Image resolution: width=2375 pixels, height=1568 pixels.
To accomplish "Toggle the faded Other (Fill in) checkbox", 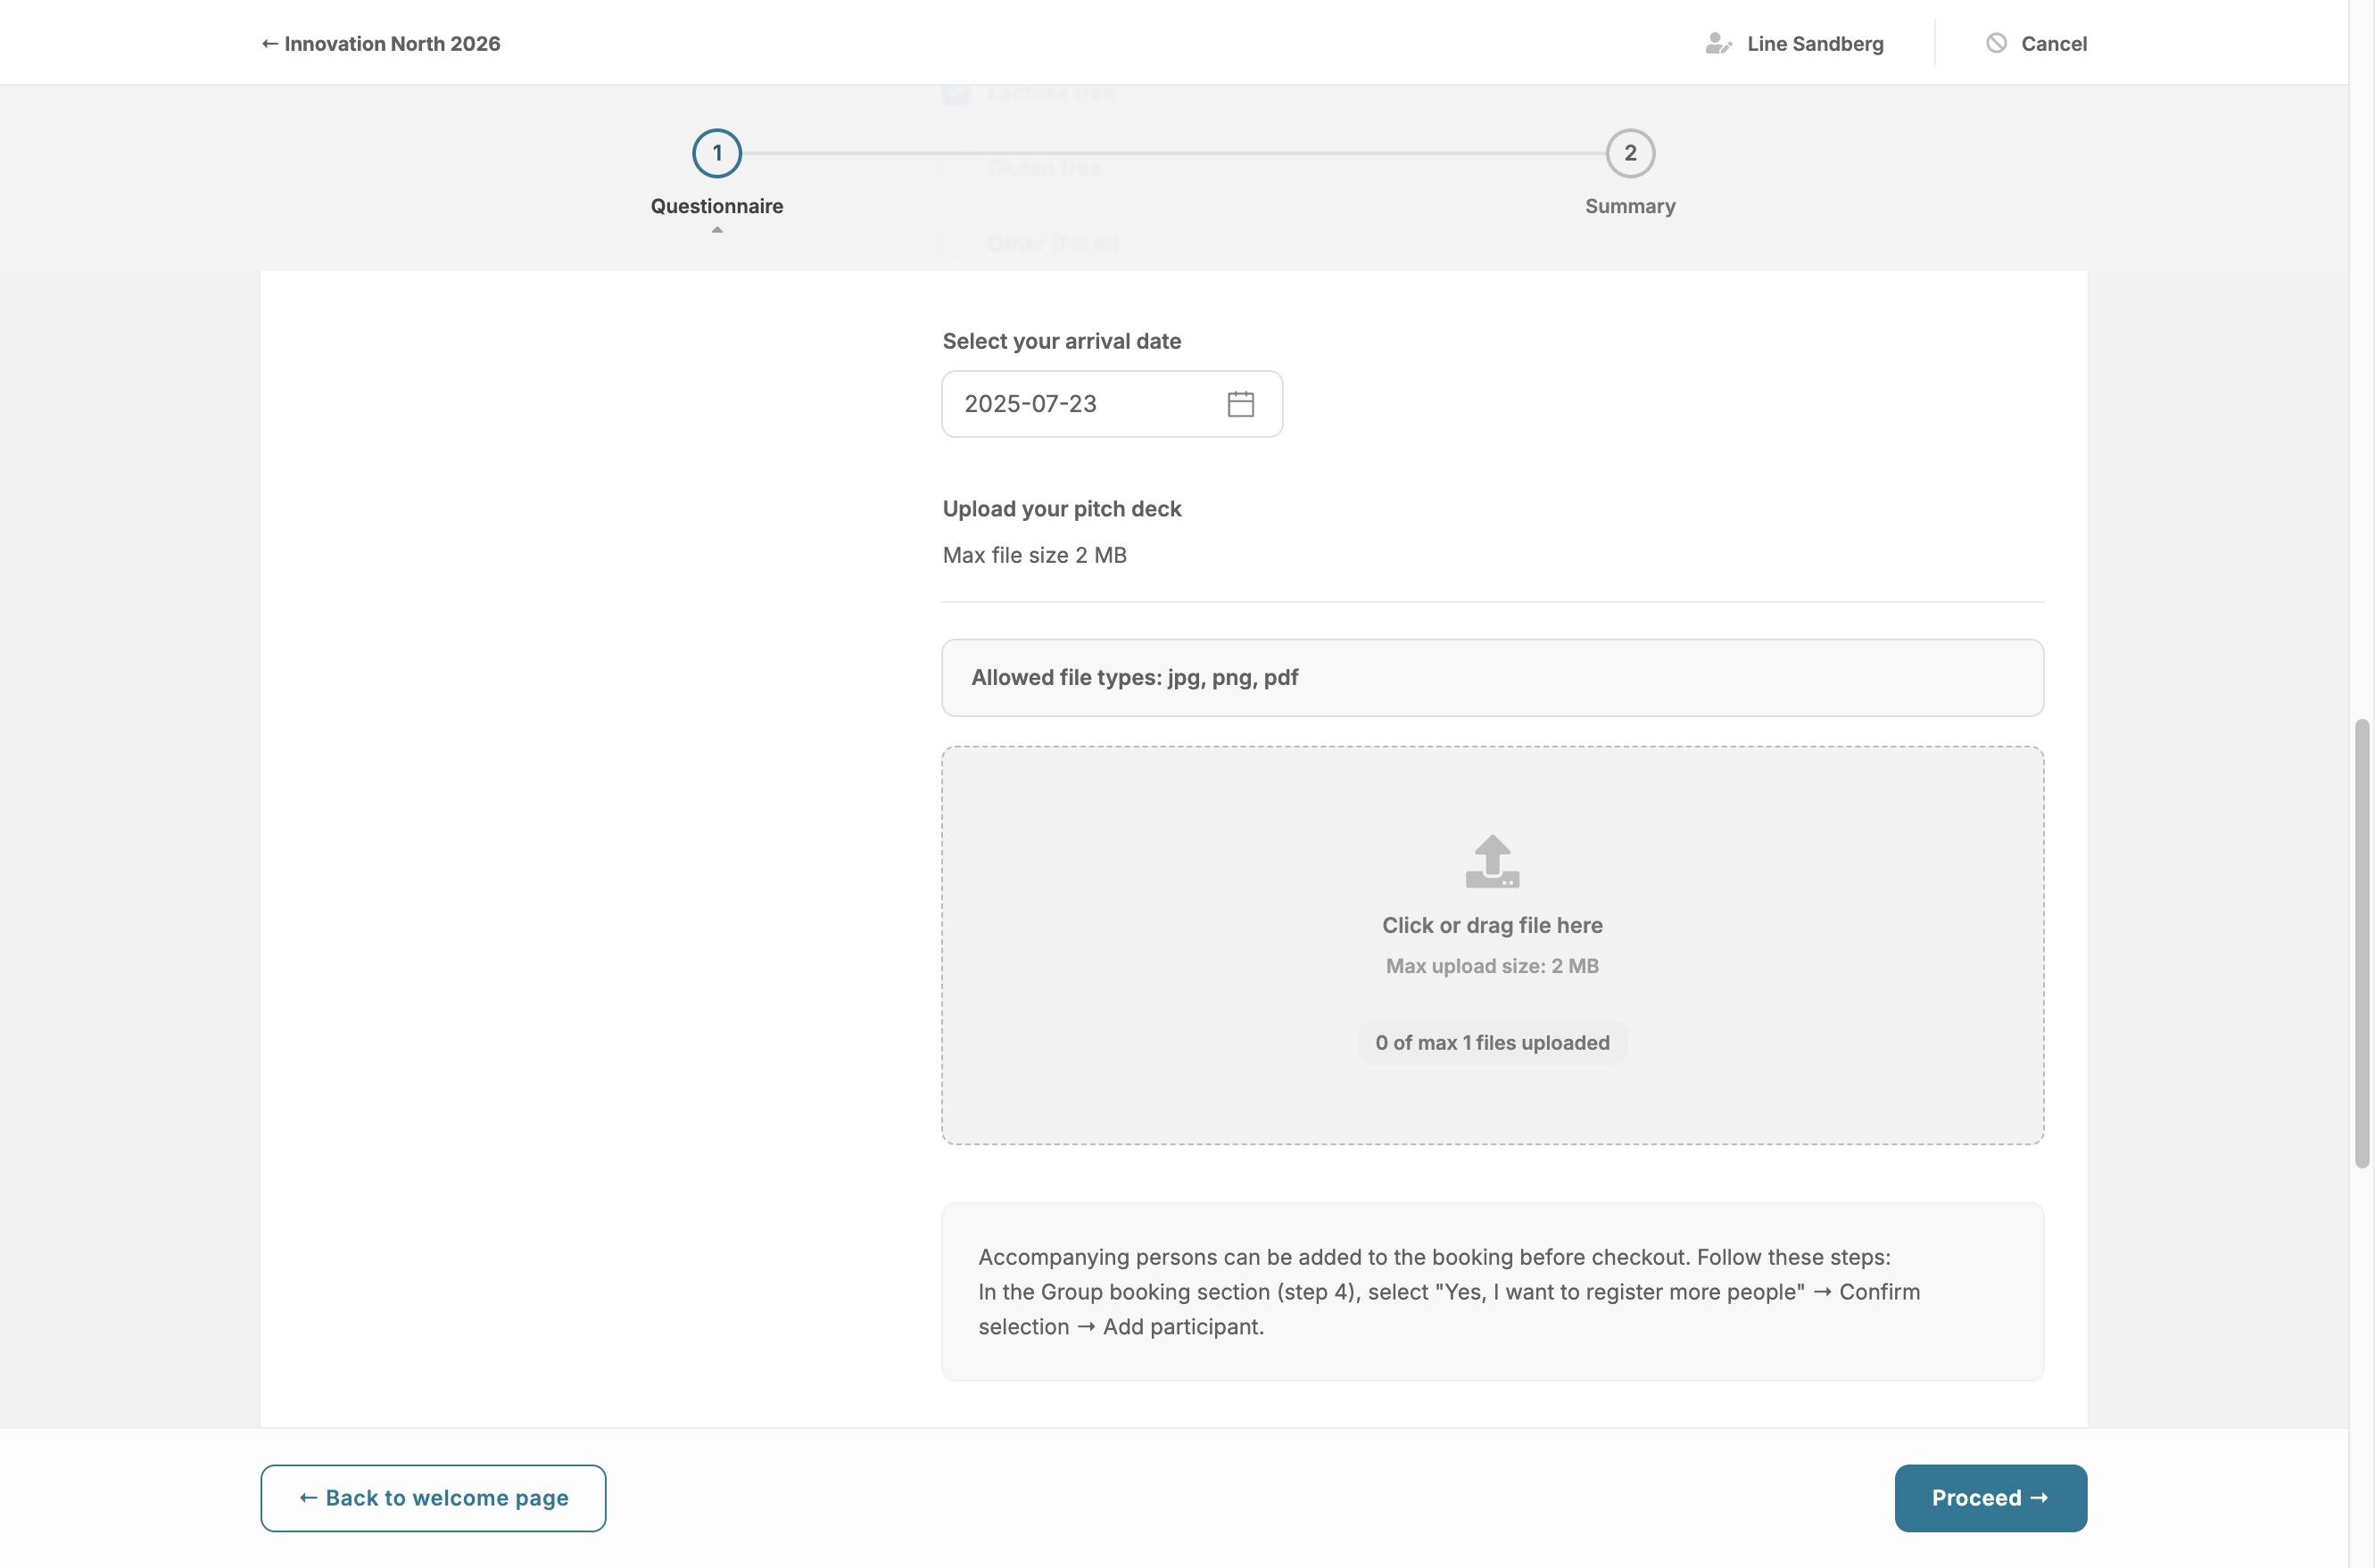I will click(956, 243).
